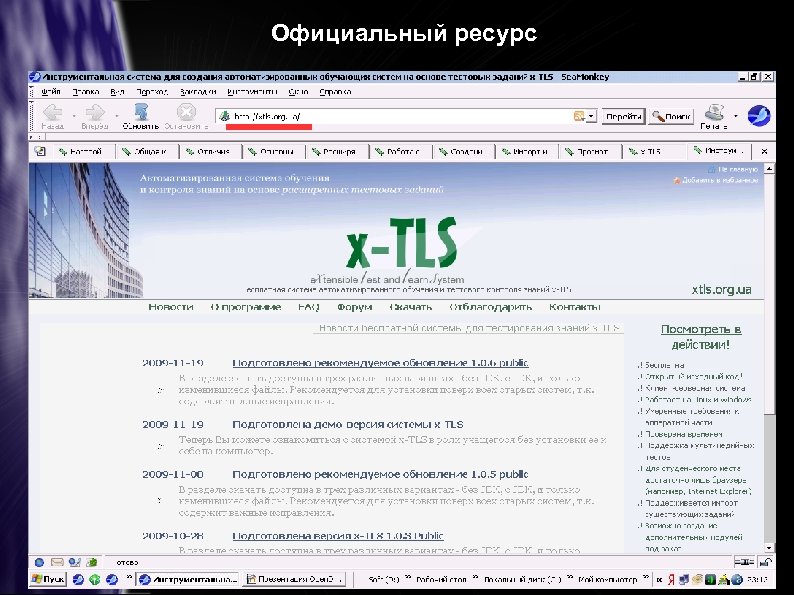Collapse the toolbar grippy below navigation bar
794x595 pixels.
pyautogui.click(x=37, y=137)
